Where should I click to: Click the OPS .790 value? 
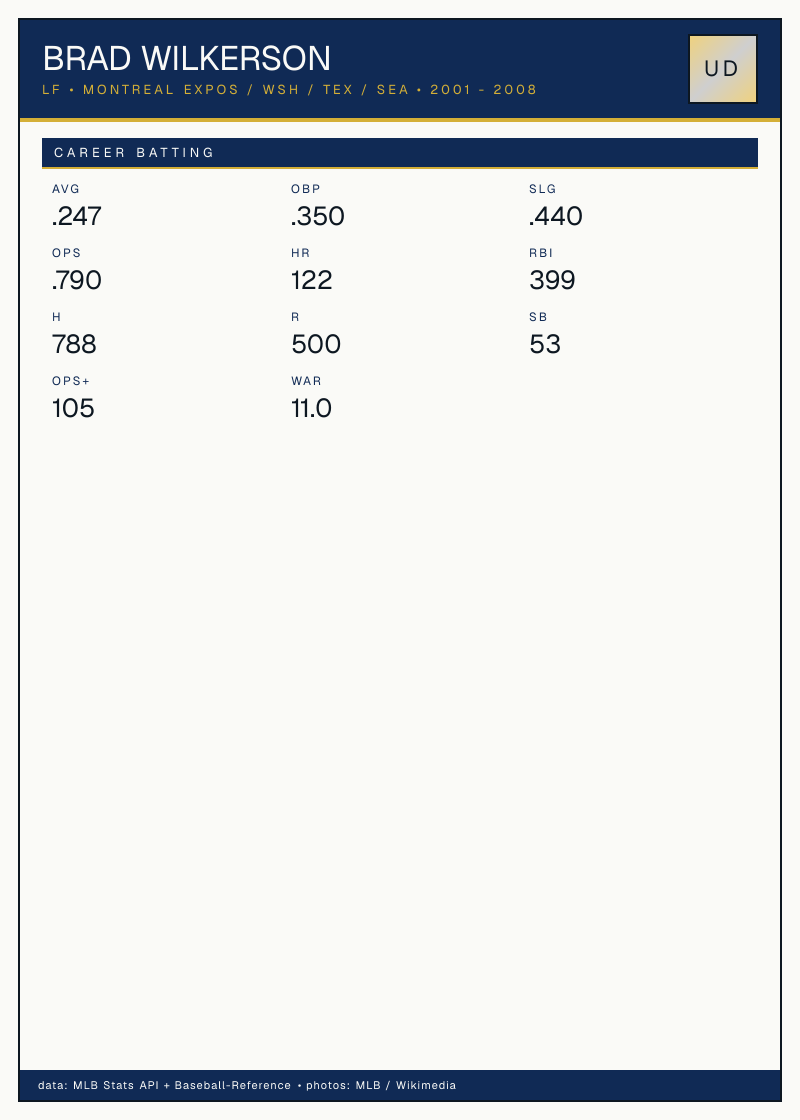76,280
